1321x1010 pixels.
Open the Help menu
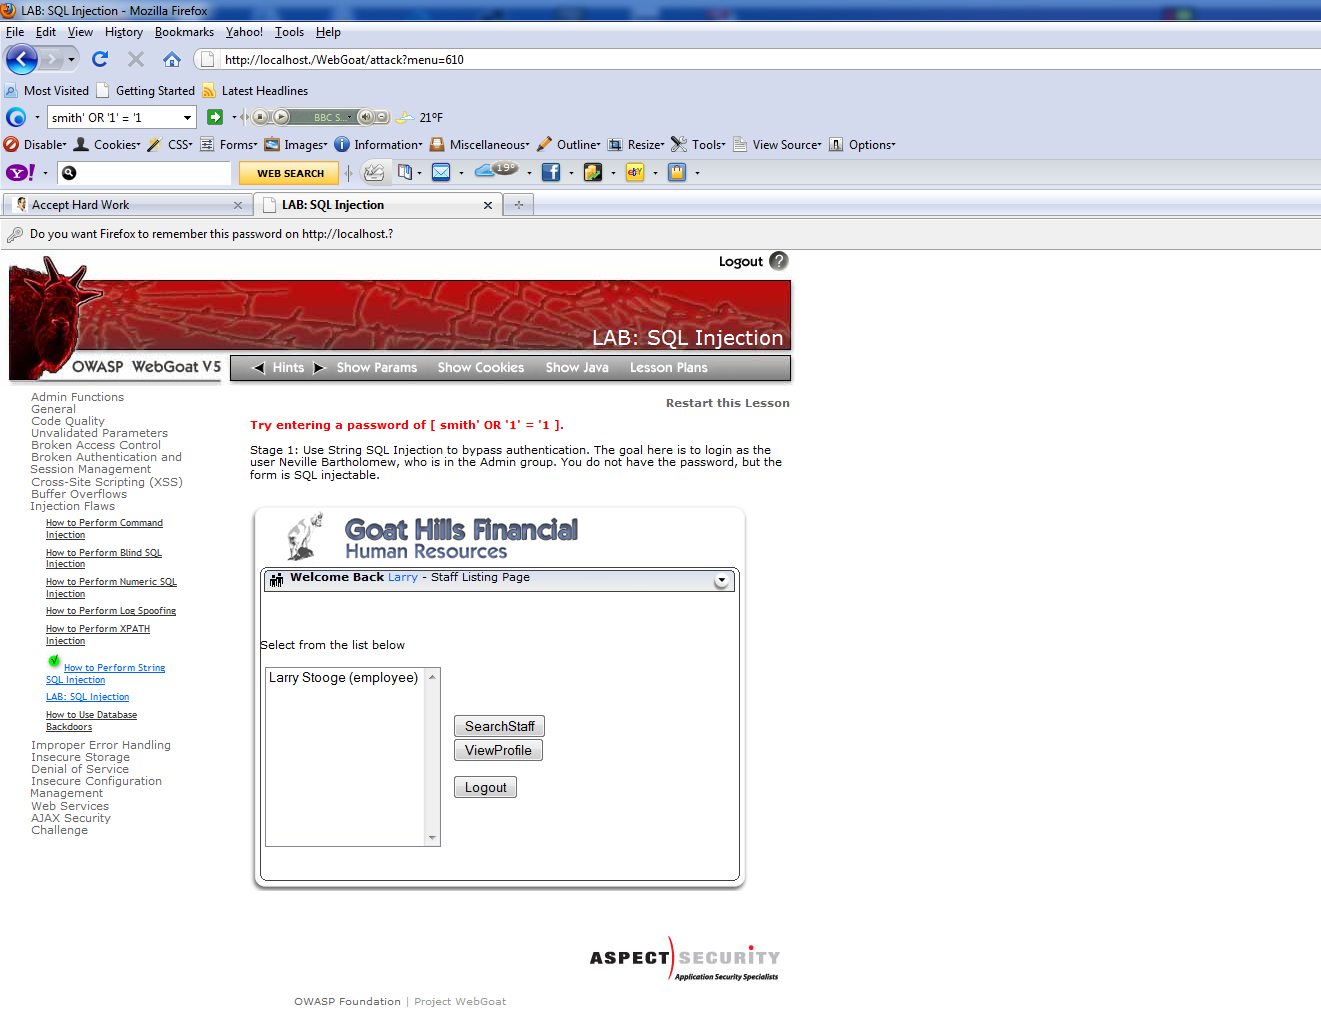pos(328,32)
